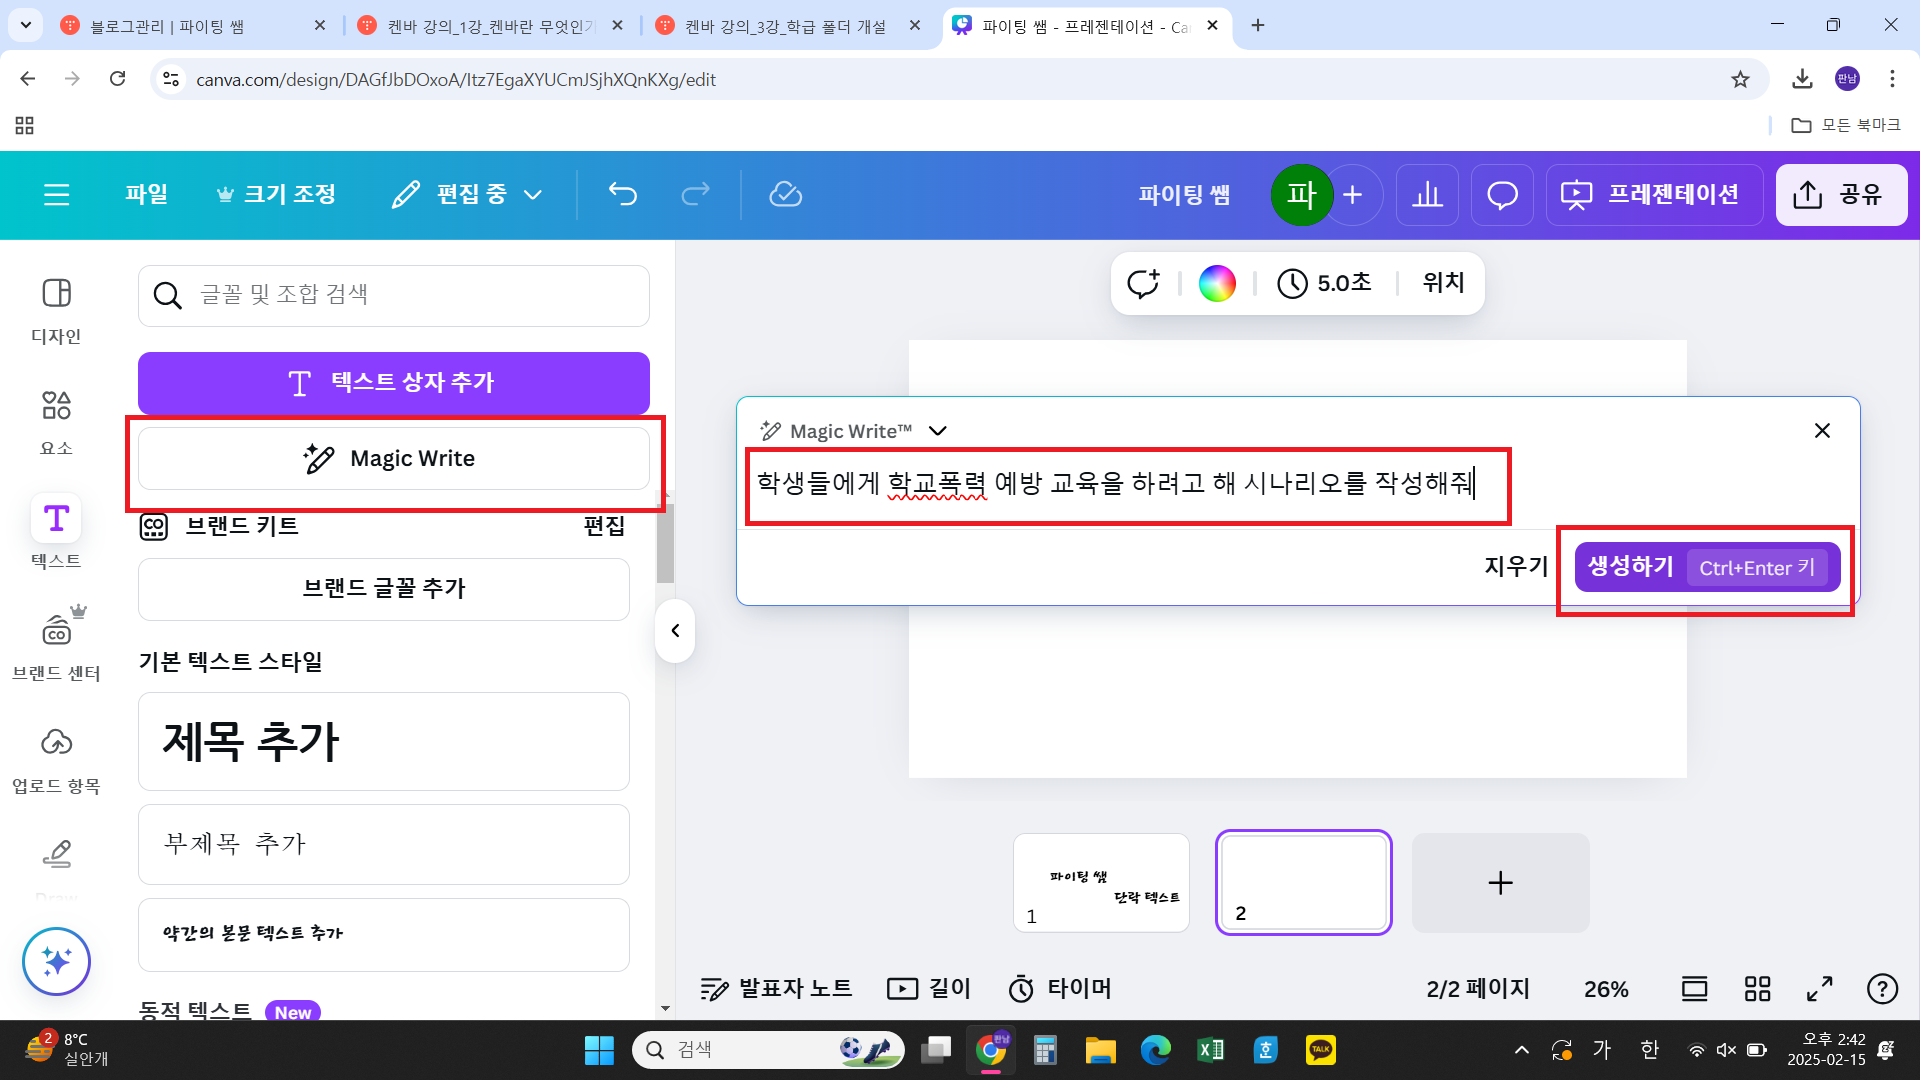
Task: Click the insights chart icon near 프레젠테이션
Action: [x=1427, y=194]
